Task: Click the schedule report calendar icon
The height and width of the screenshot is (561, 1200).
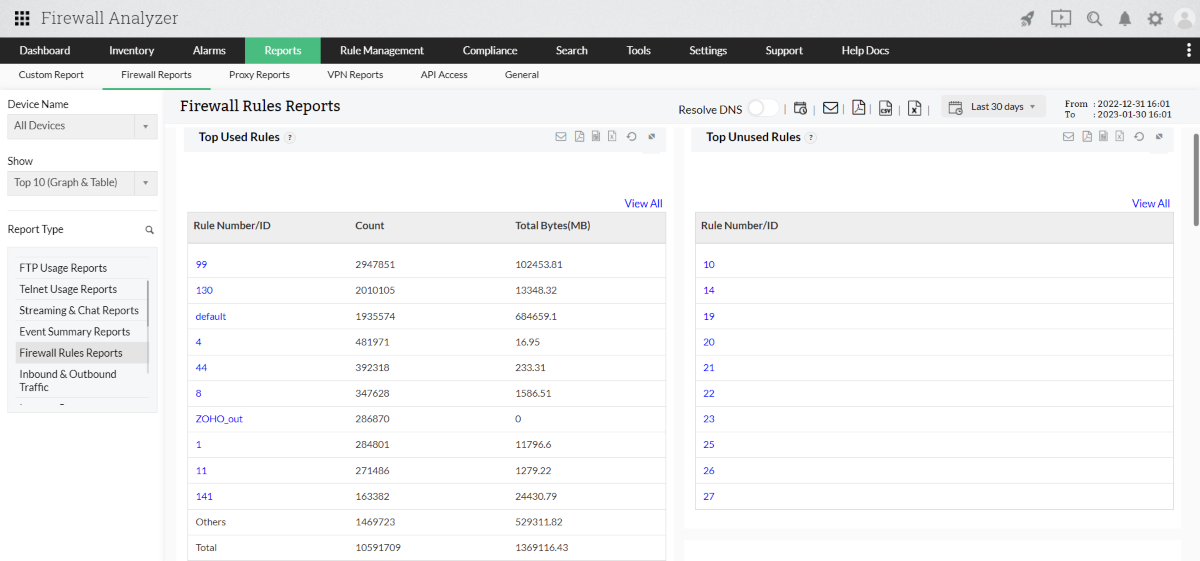Action: click(801, 108)
